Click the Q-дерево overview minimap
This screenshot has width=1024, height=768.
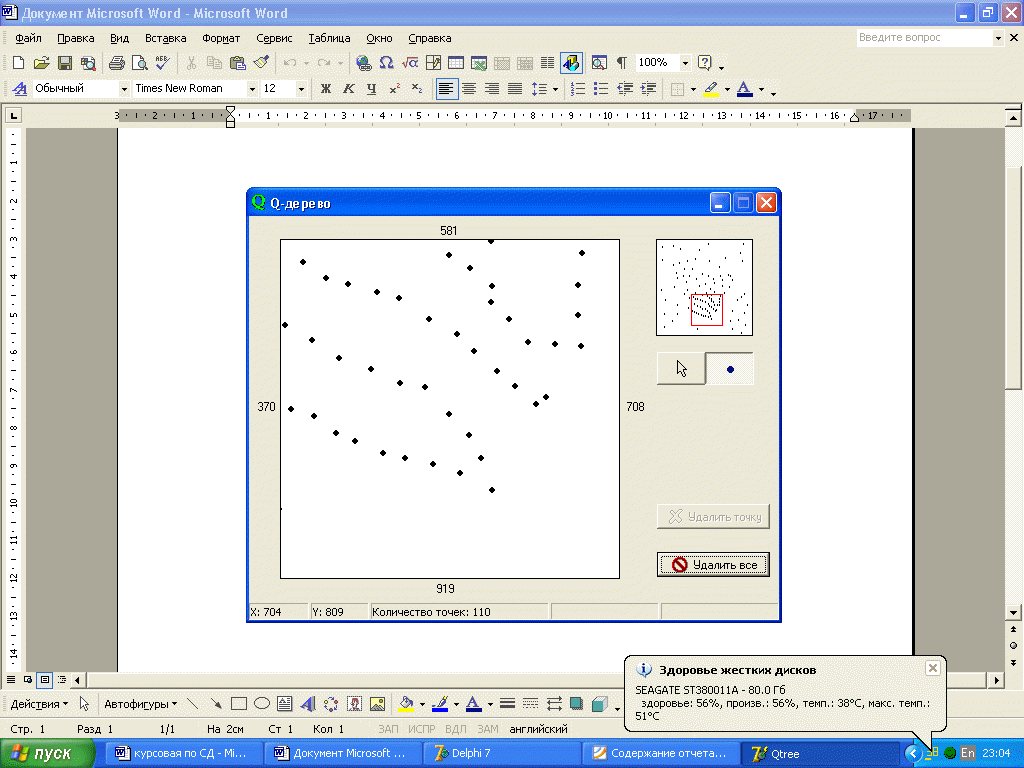point(704,287)
